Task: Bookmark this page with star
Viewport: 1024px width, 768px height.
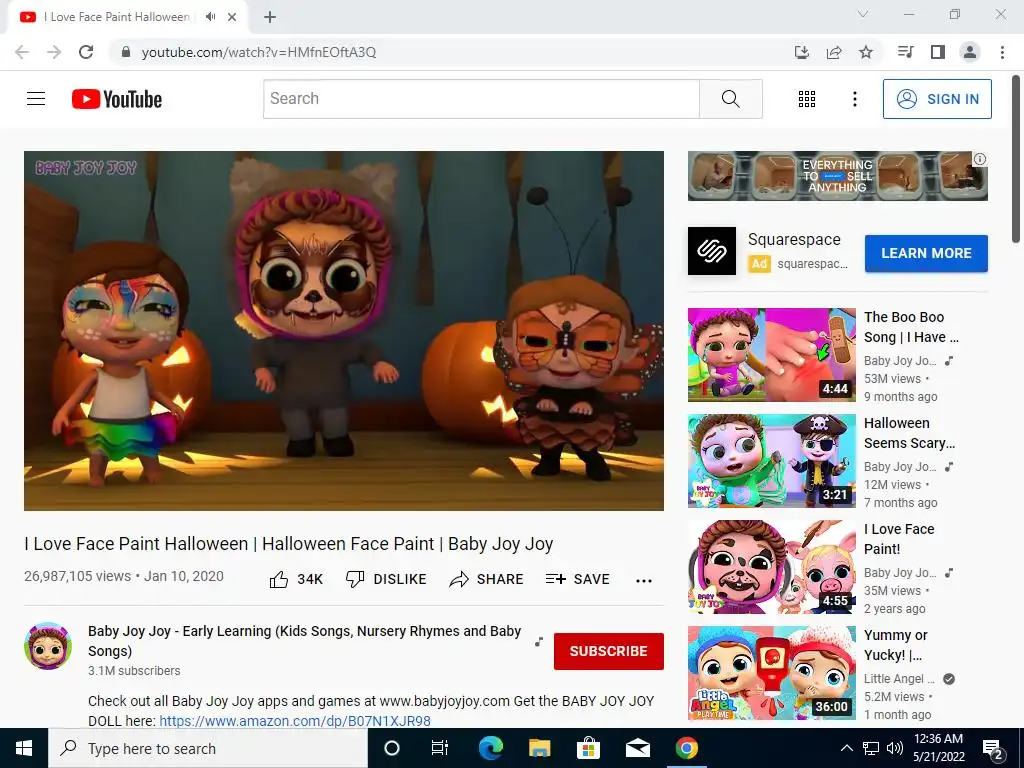Action: tap(866, 52)
